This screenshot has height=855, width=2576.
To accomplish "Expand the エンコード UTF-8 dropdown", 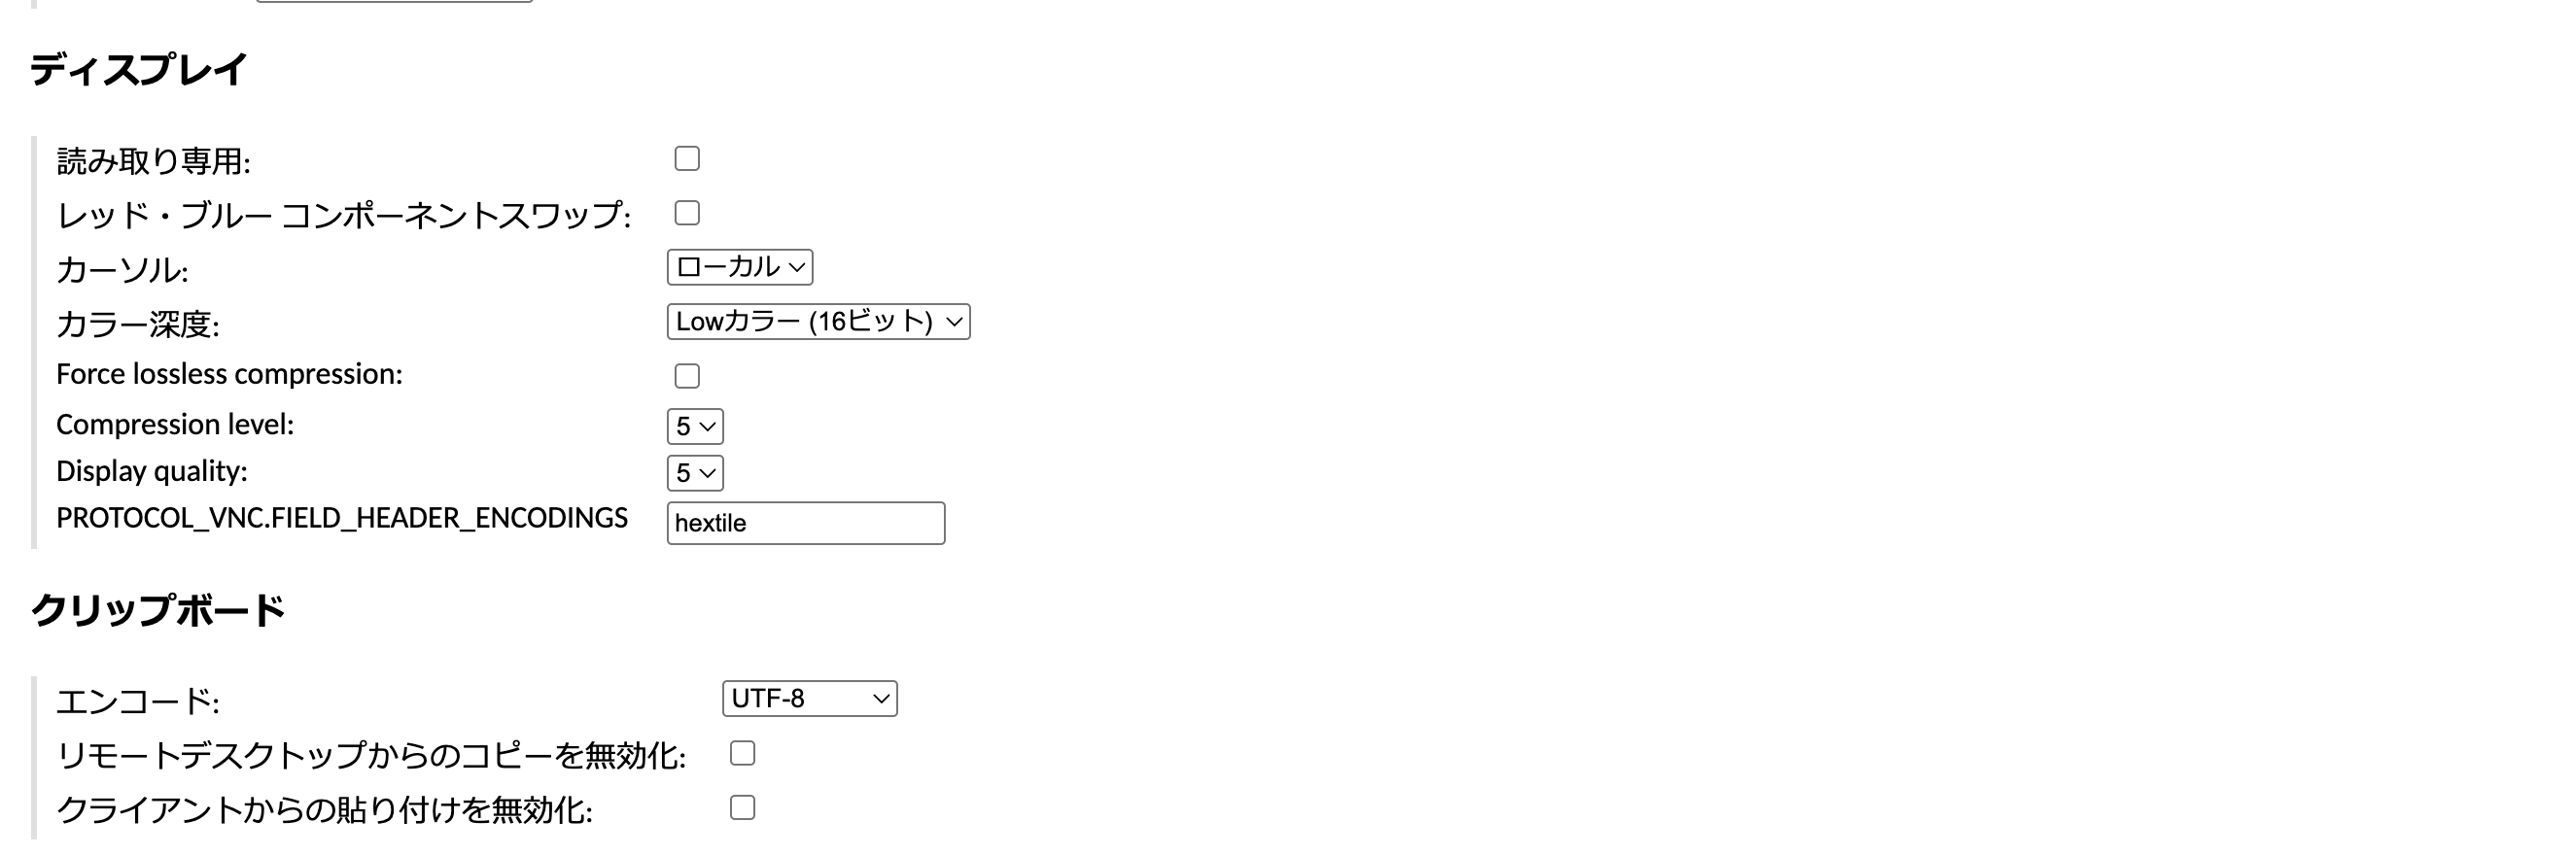I will point(809,699).
